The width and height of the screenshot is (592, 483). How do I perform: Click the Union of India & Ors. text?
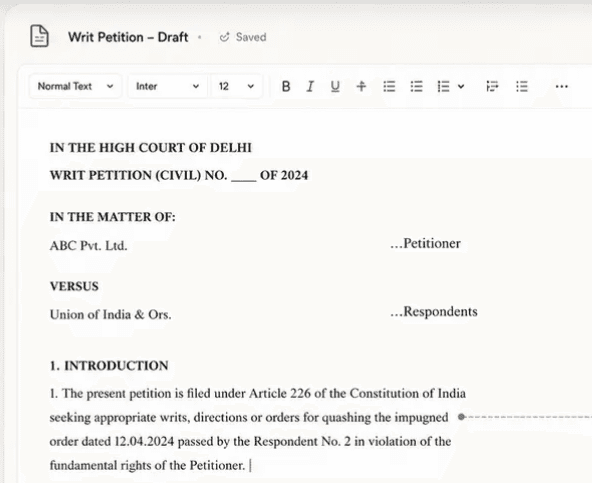[x=111, y=315]
